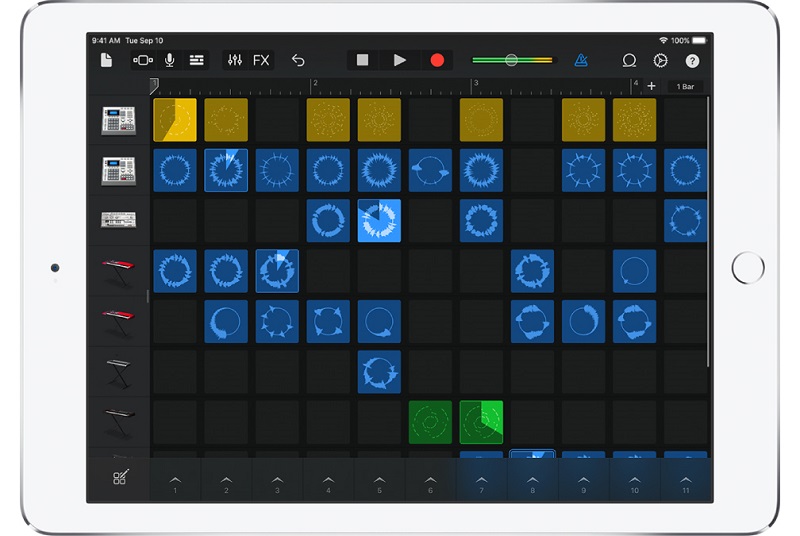The image size is (800, 536).
Task: Select the silver keyboard track in row six
Action: point(118,372)
